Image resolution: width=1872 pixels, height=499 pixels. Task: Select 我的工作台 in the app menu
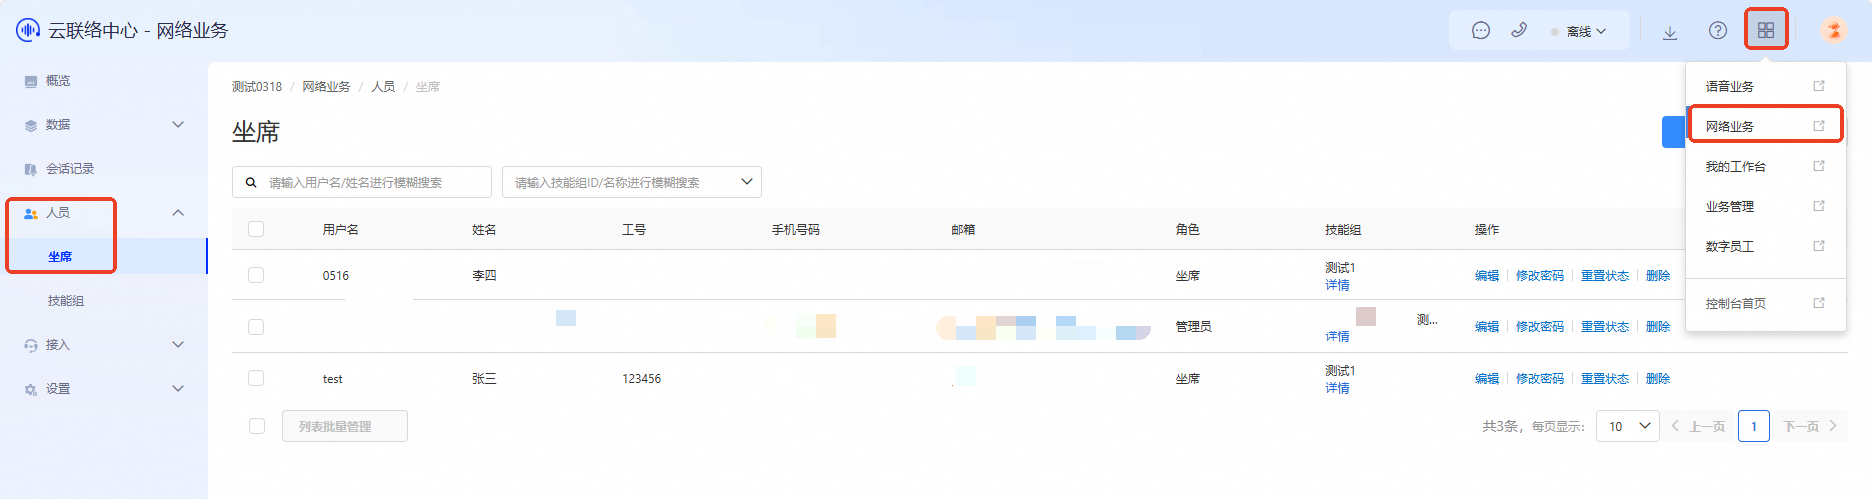point(1736,167)
